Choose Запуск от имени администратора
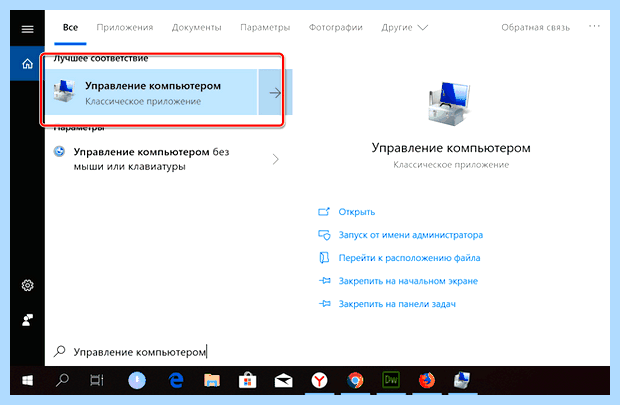 pos(410,235)
